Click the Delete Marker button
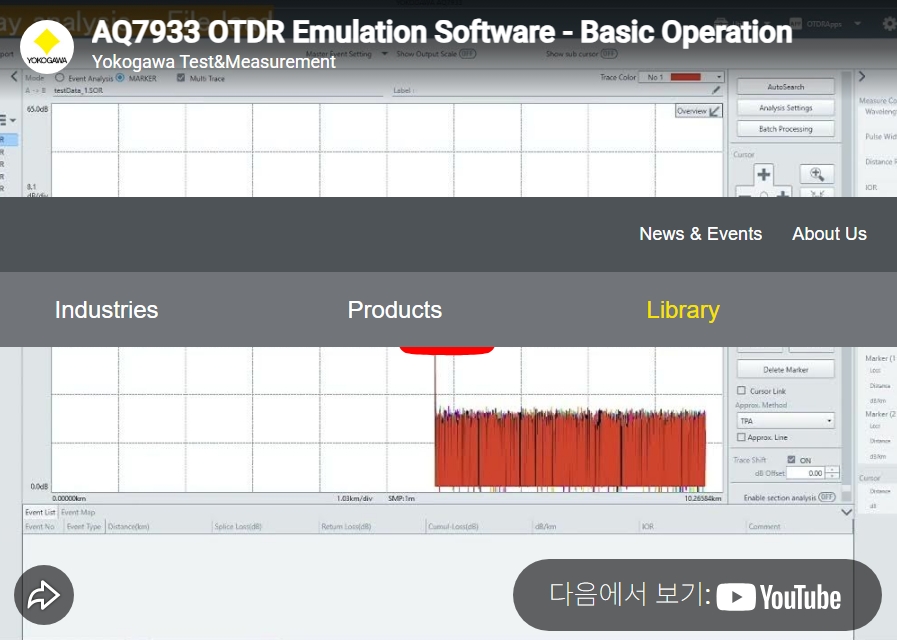The width and height of the screenshot is (897, 640). 785,369
